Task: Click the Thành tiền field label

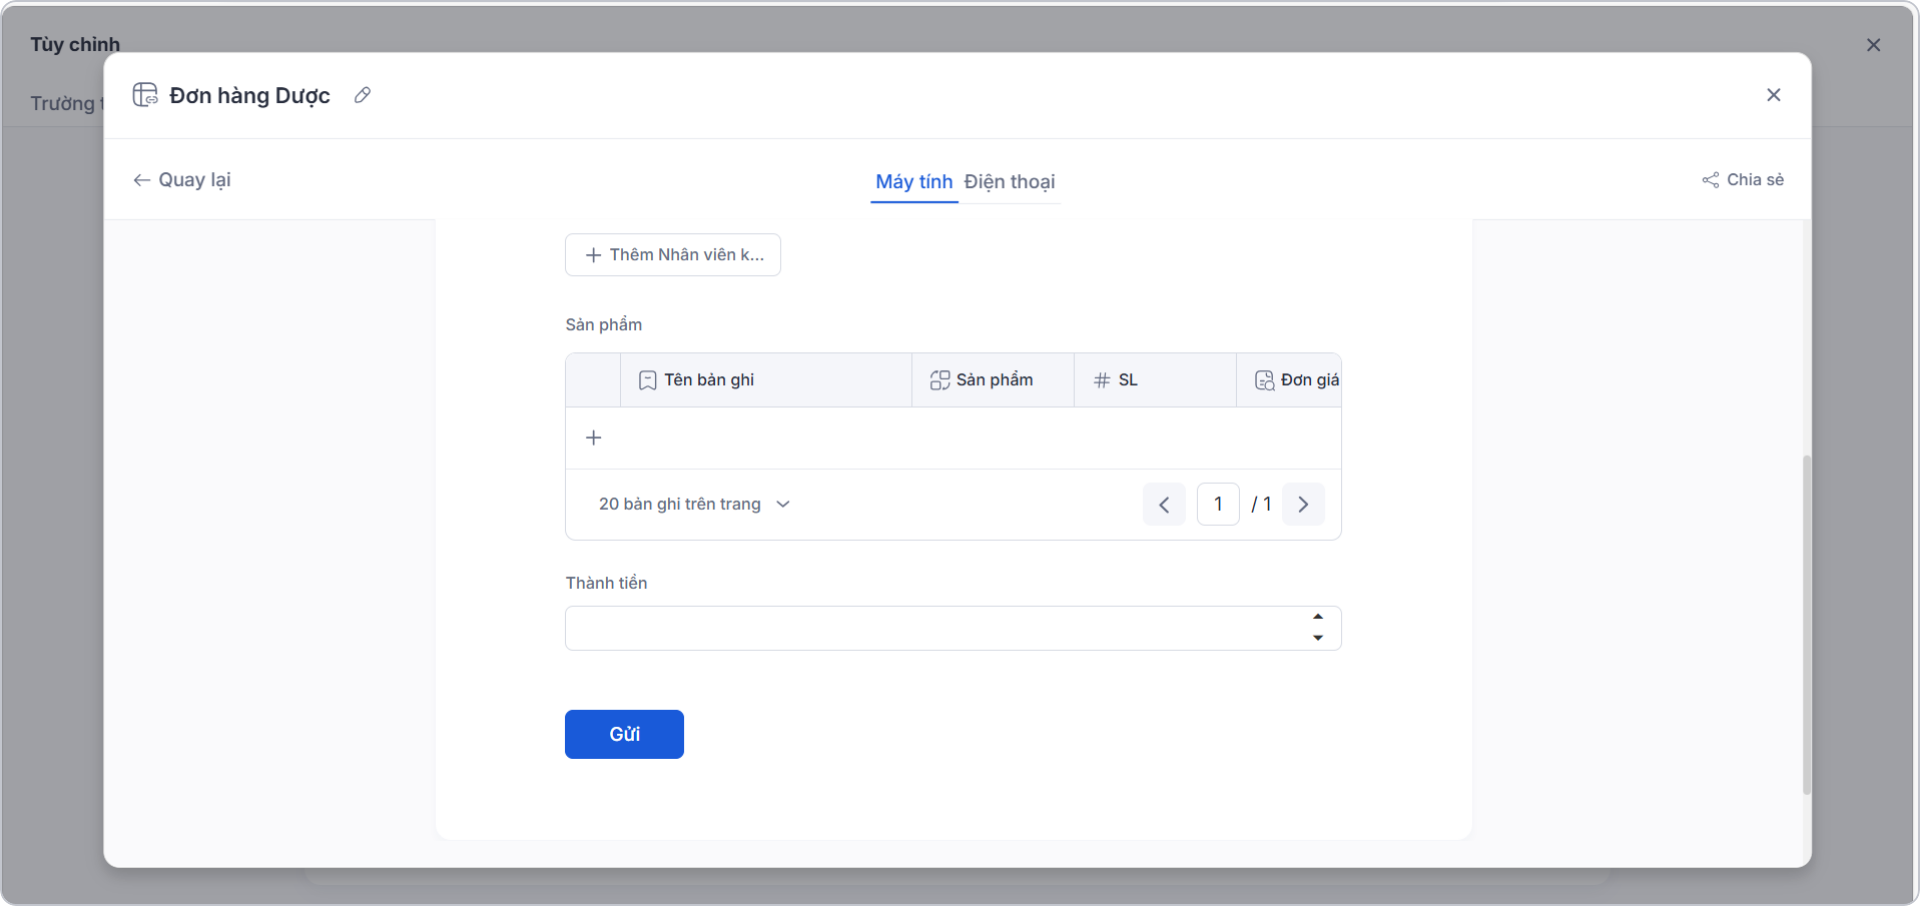Action: coord(606,583)
